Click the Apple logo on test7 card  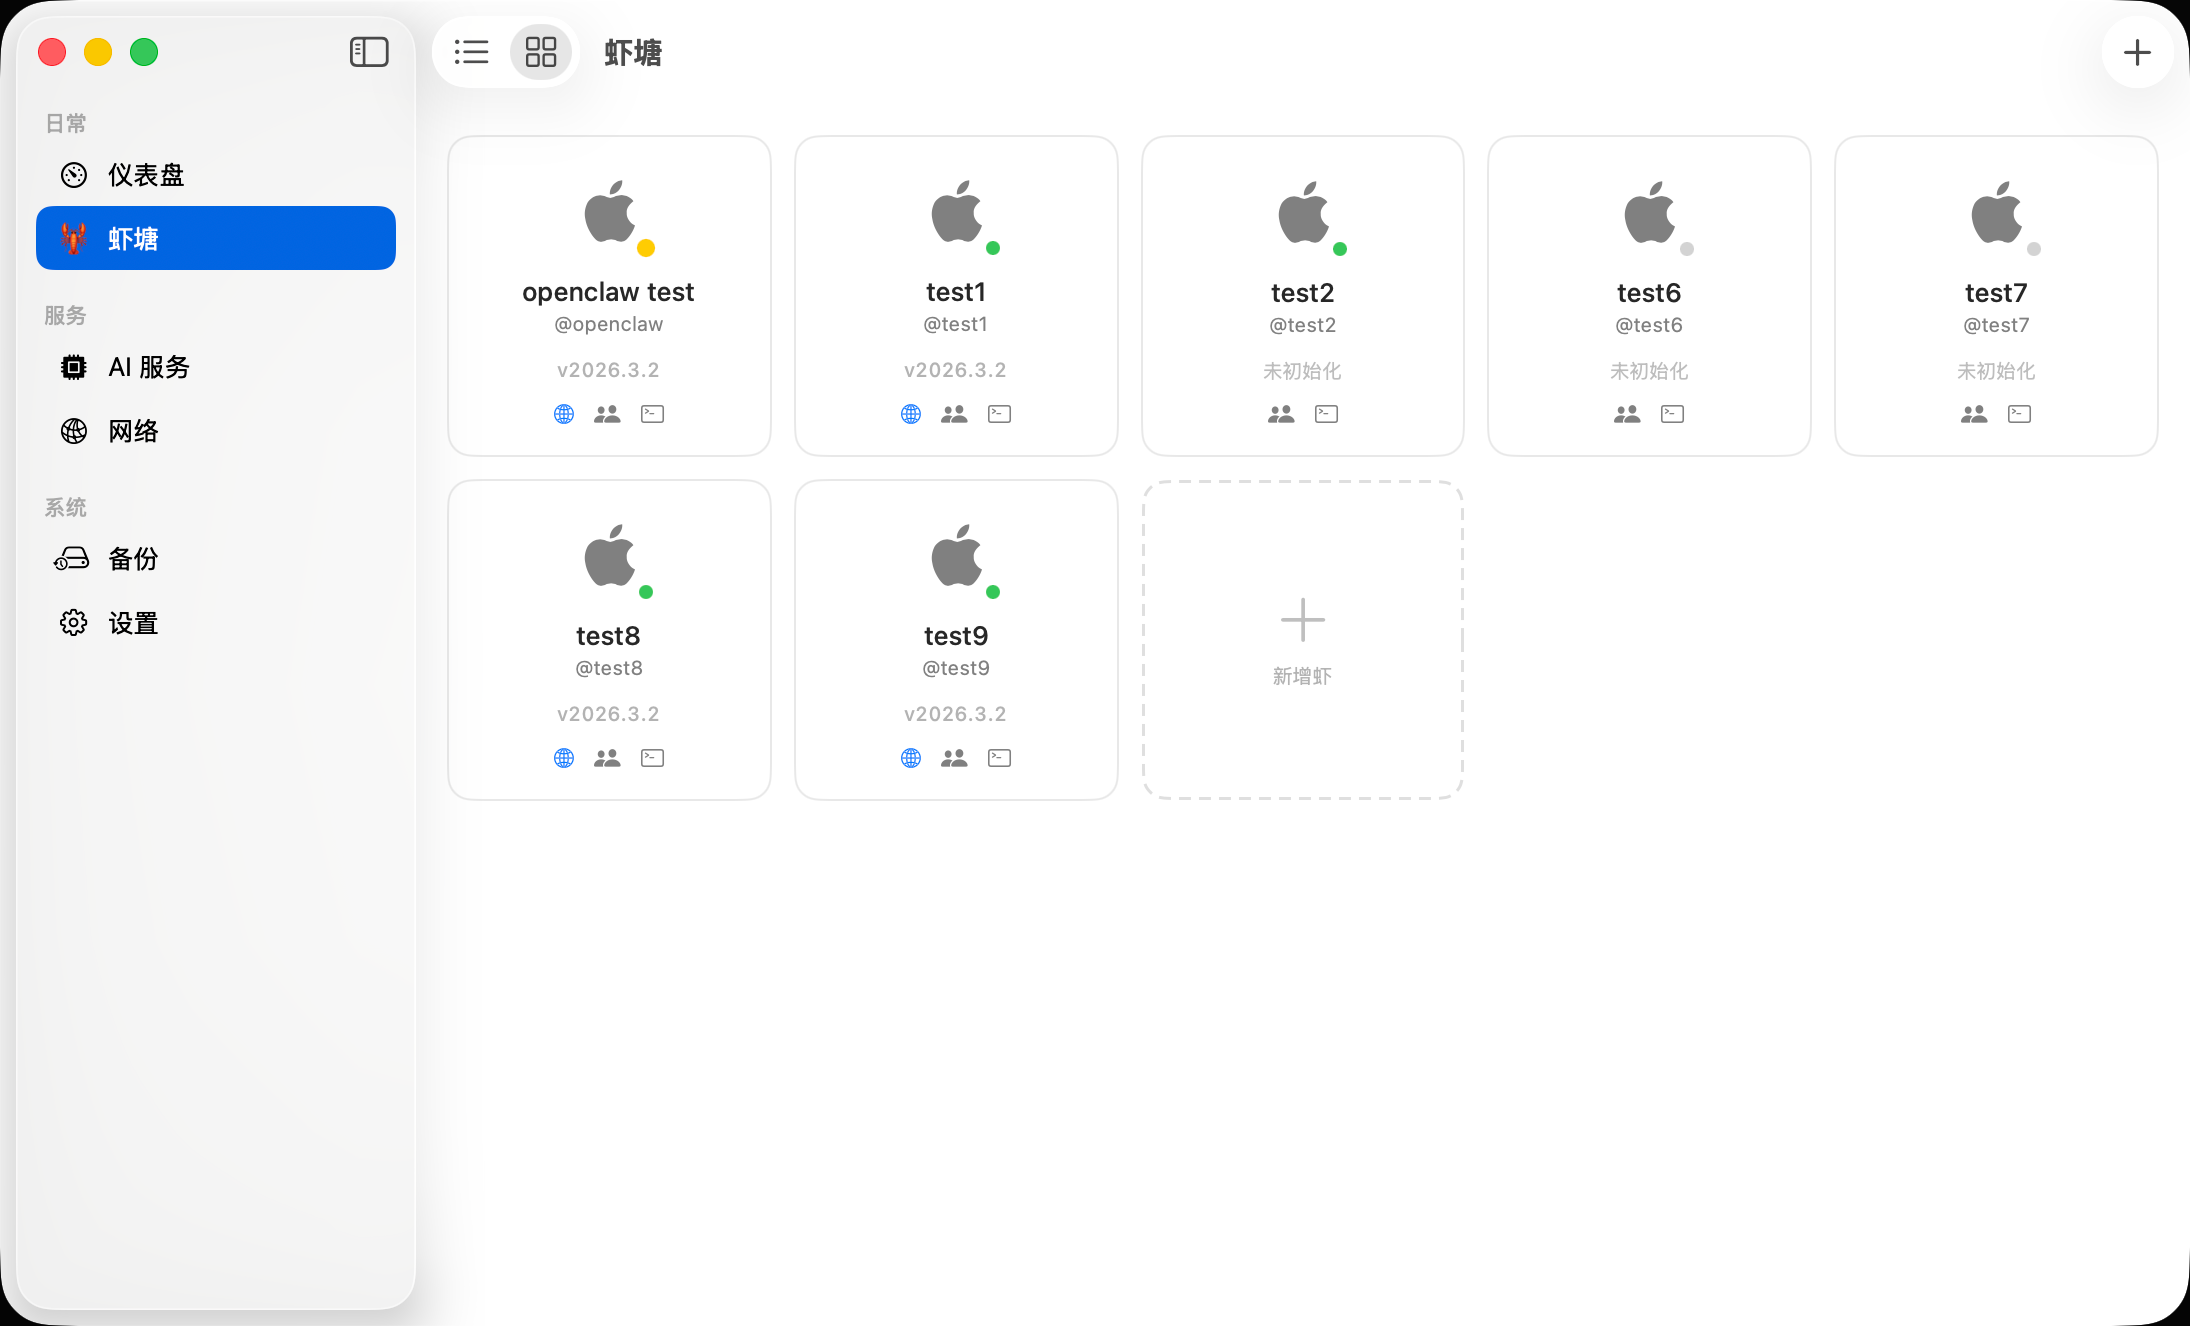point(1996,212)
